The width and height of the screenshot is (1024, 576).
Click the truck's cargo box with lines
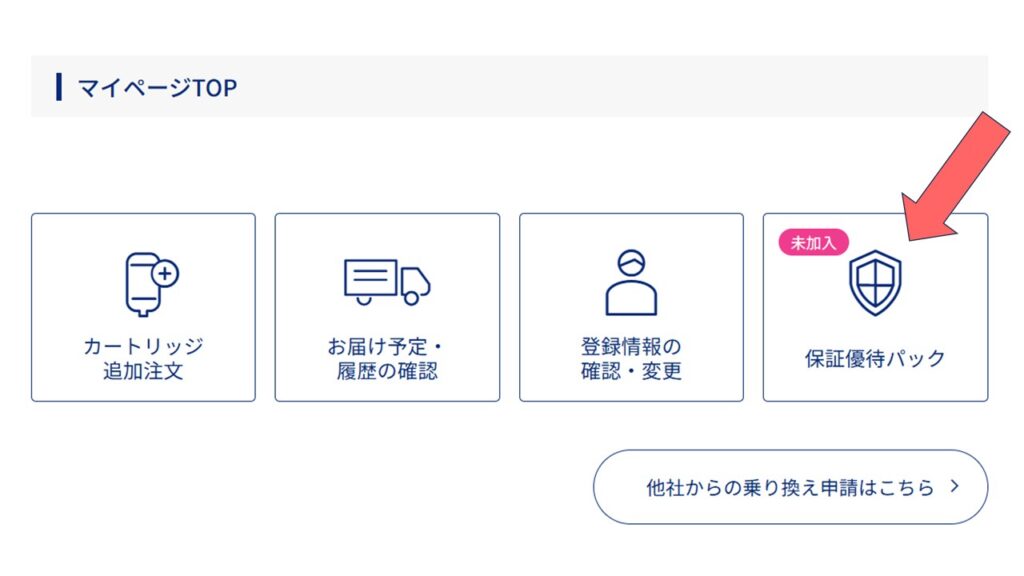coord(370,277)
